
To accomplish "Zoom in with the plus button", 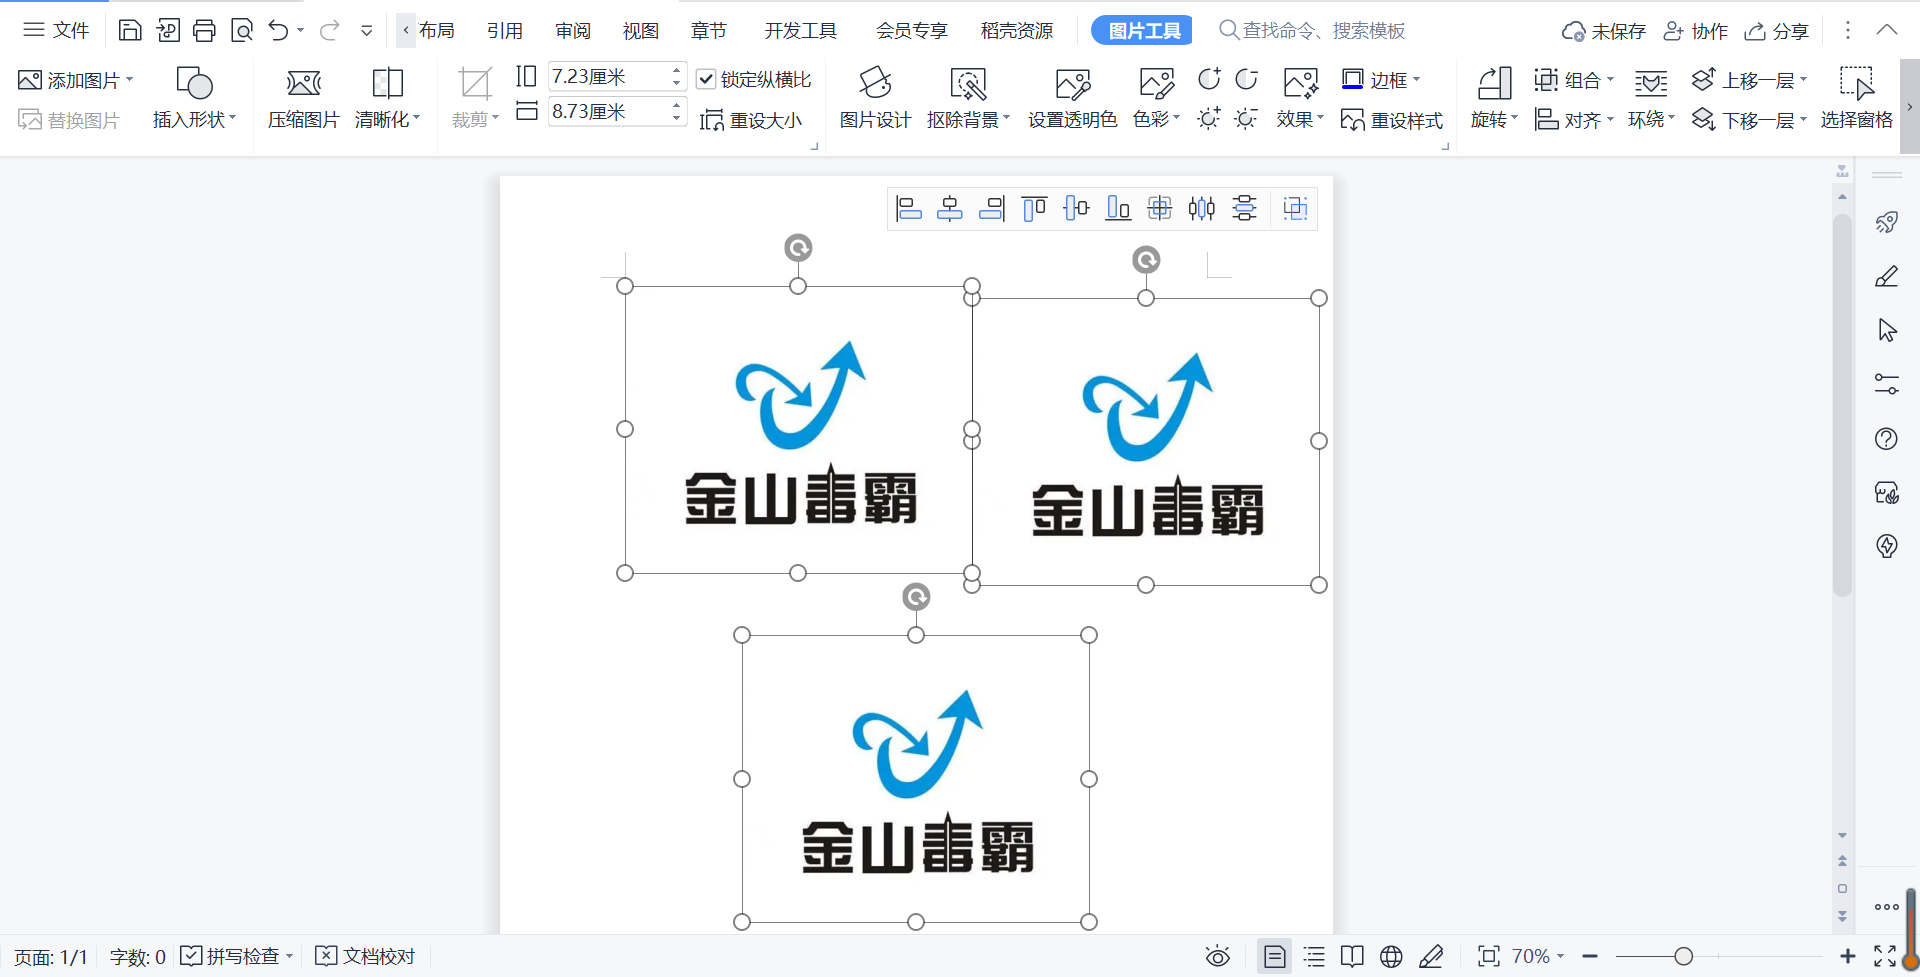I will 1848,957.
